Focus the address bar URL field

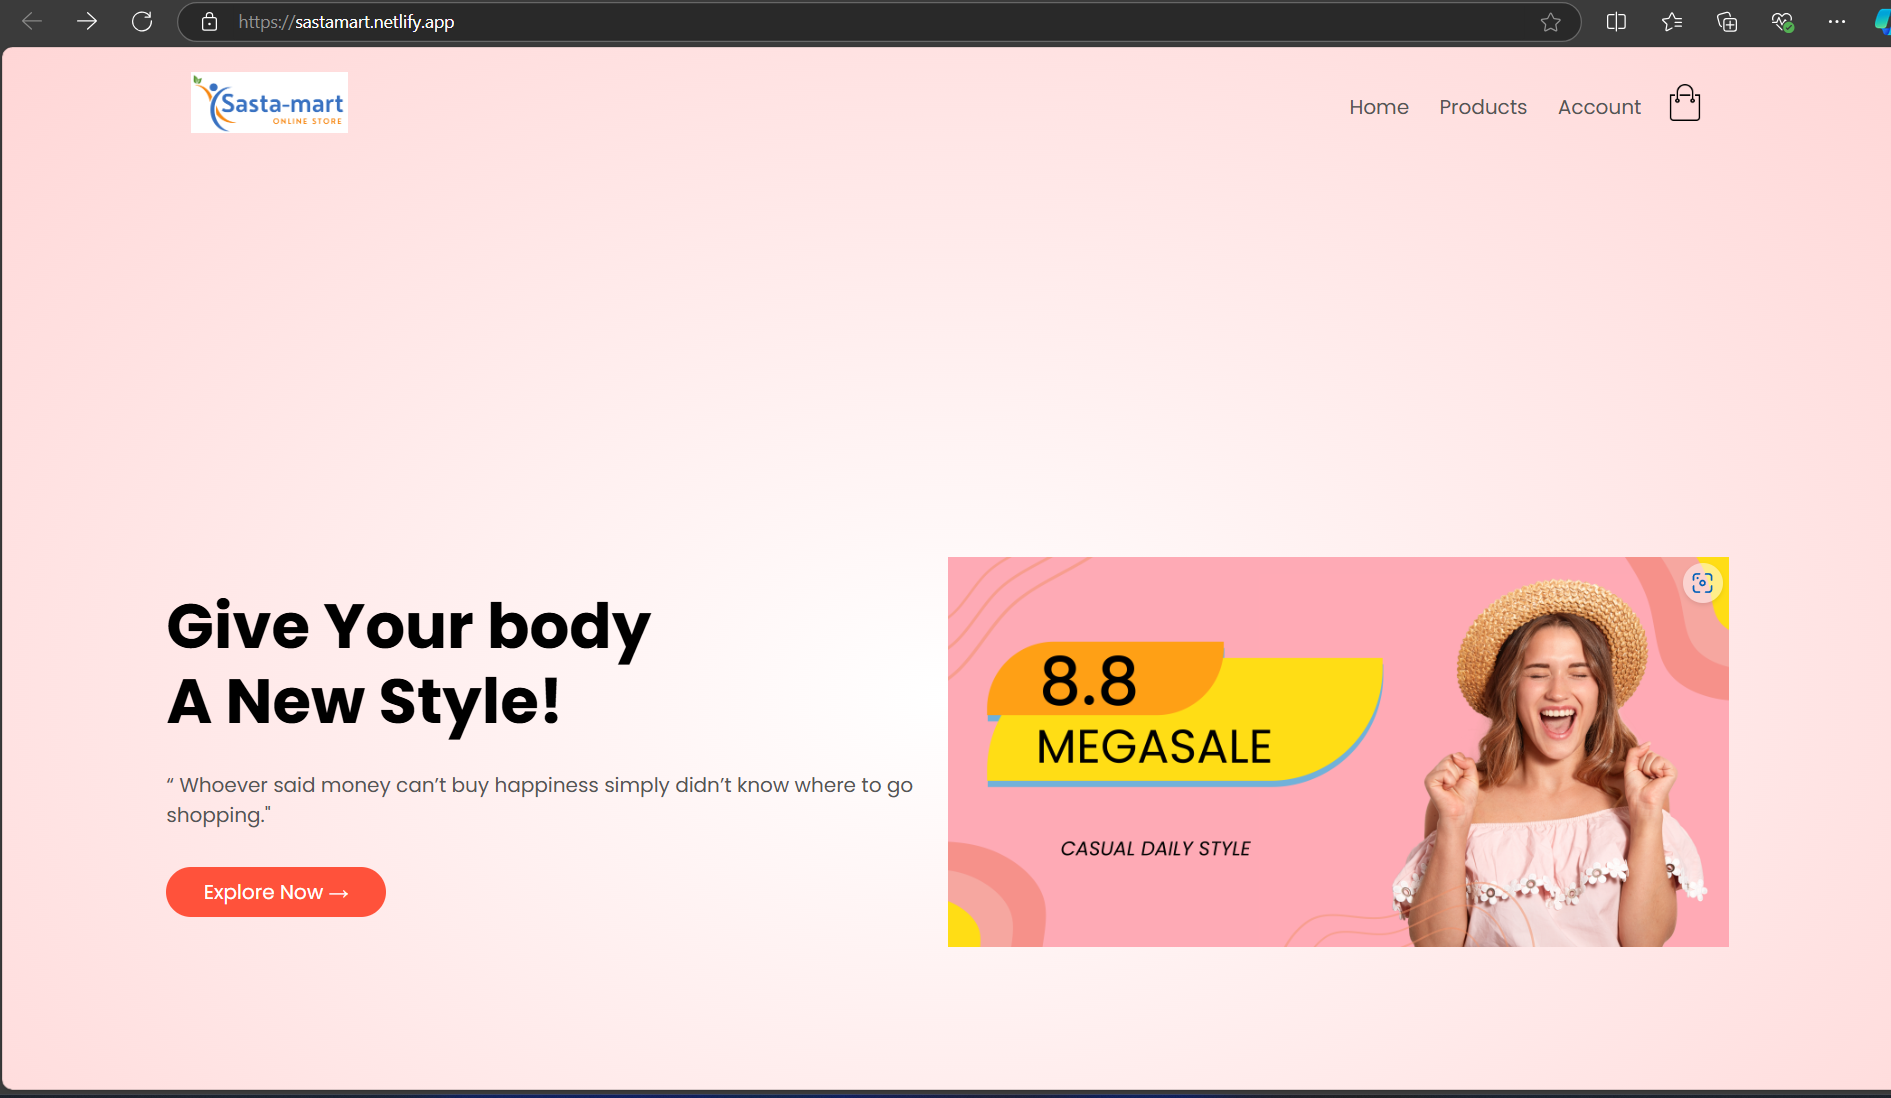coord(800,22)
